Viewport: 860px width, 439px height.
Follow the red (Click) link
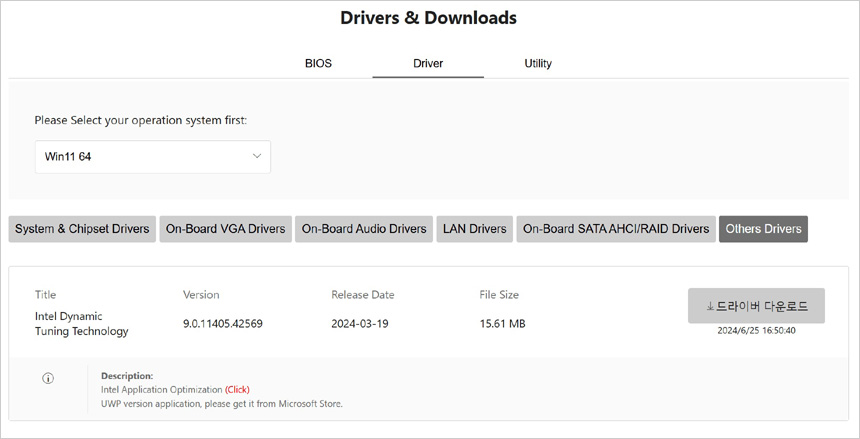click(237, 389)
